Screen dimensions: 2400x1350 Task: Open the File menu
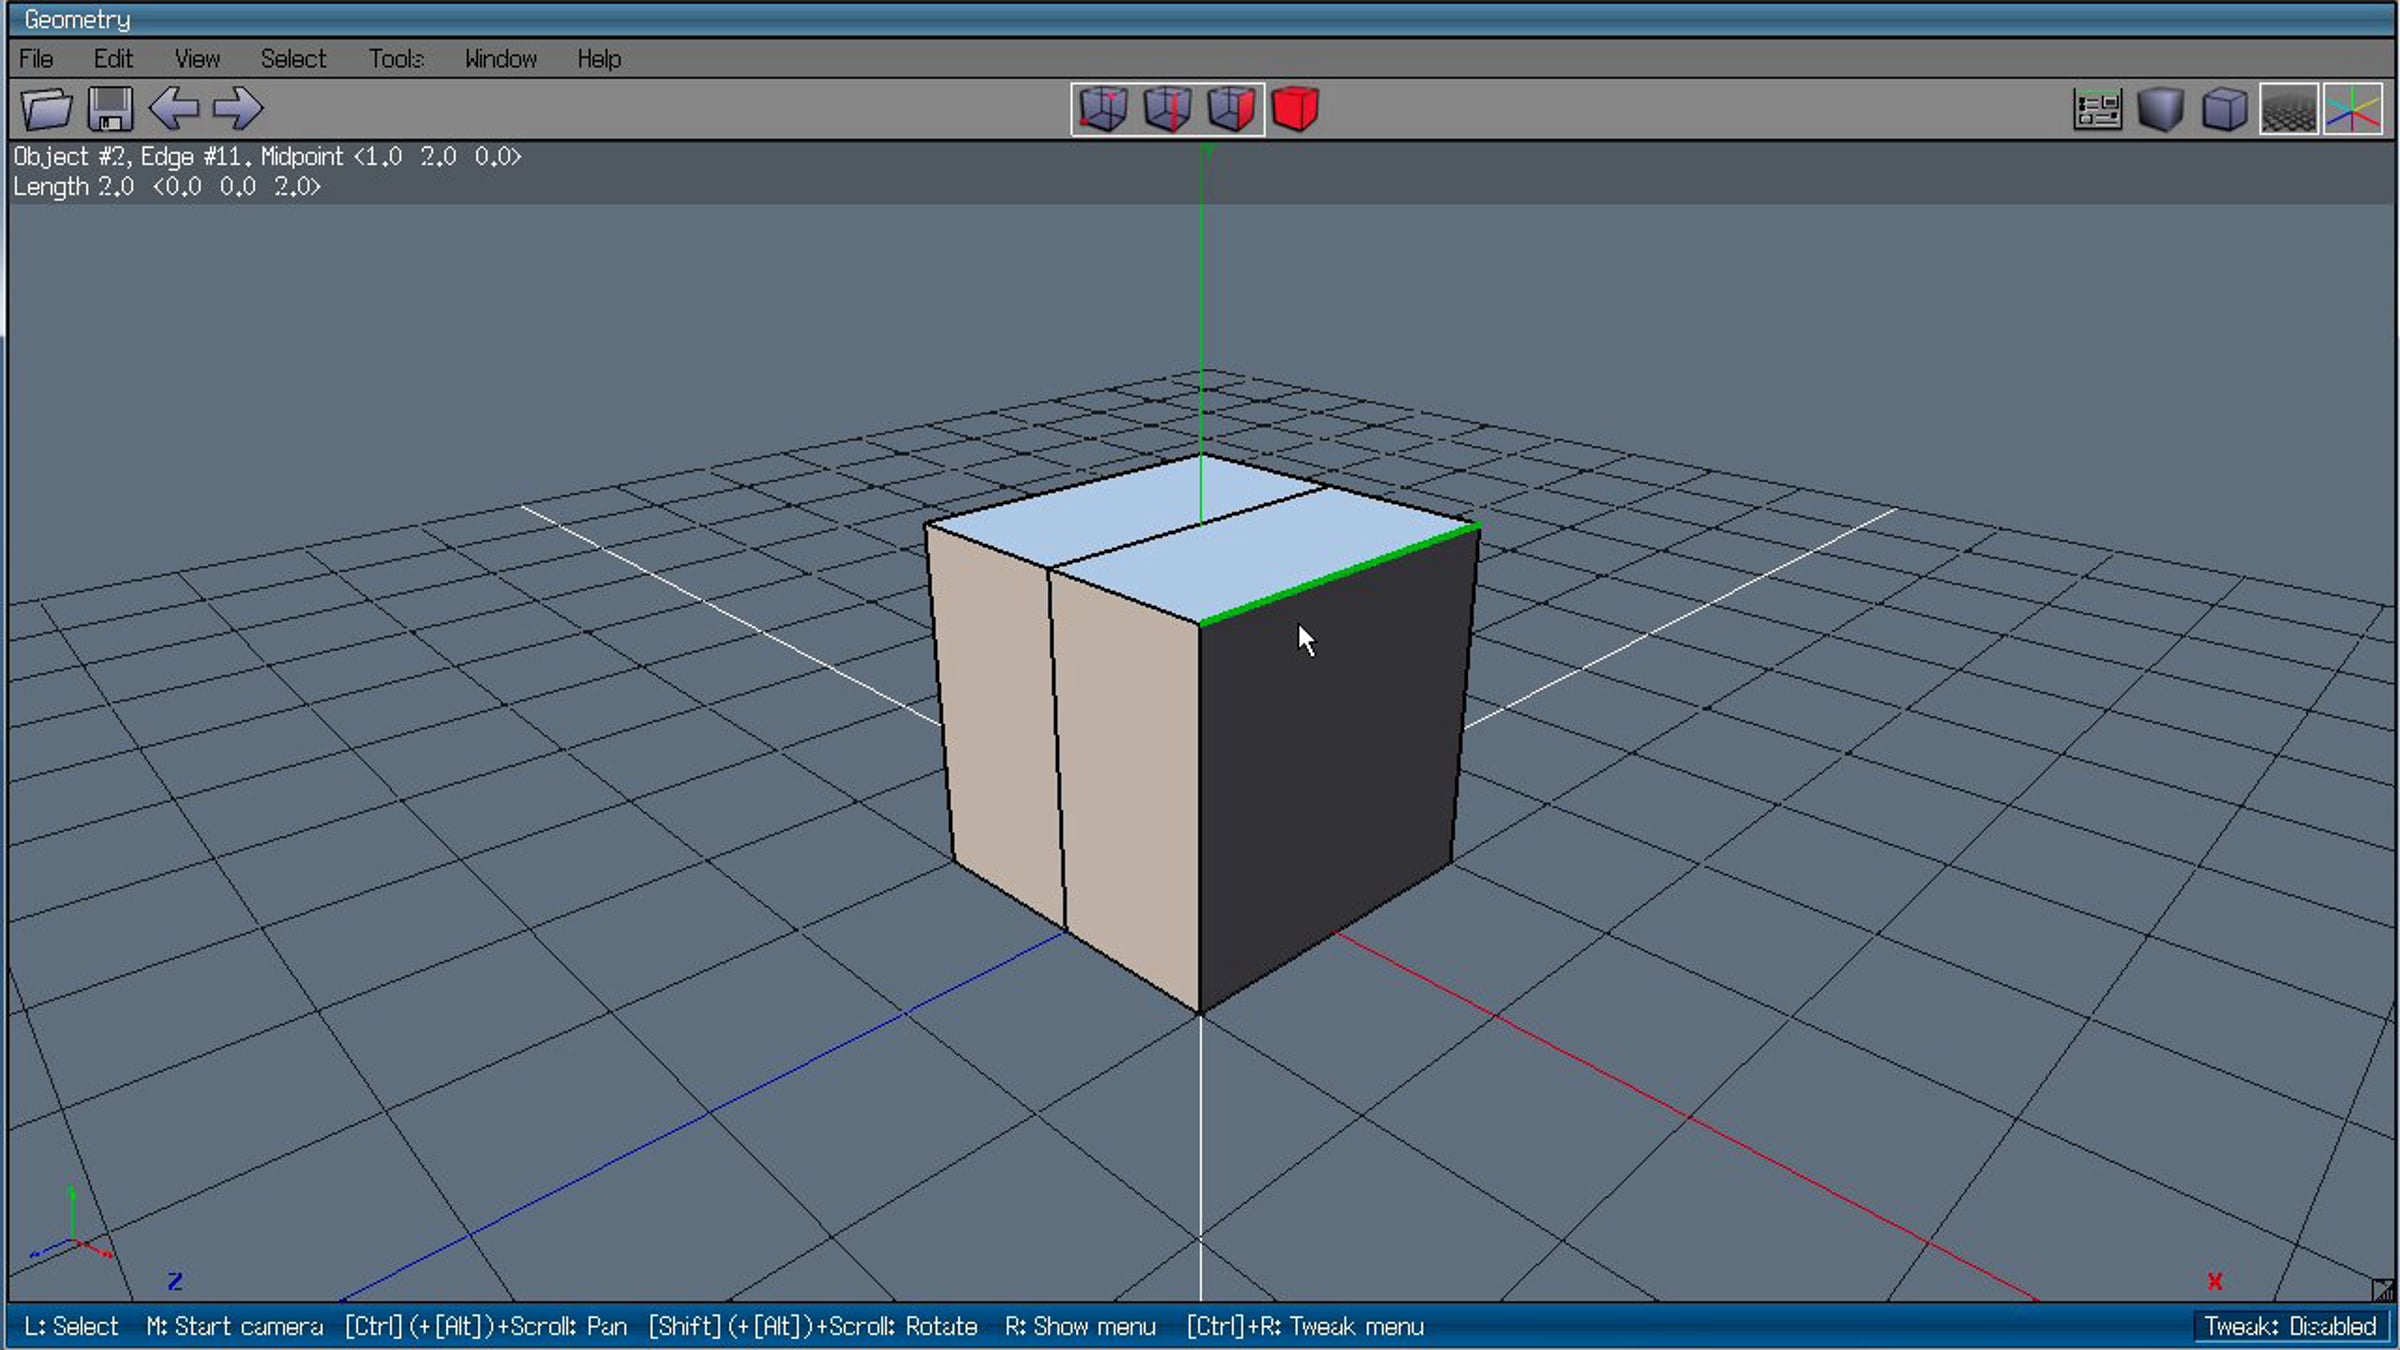pos(36,59)
